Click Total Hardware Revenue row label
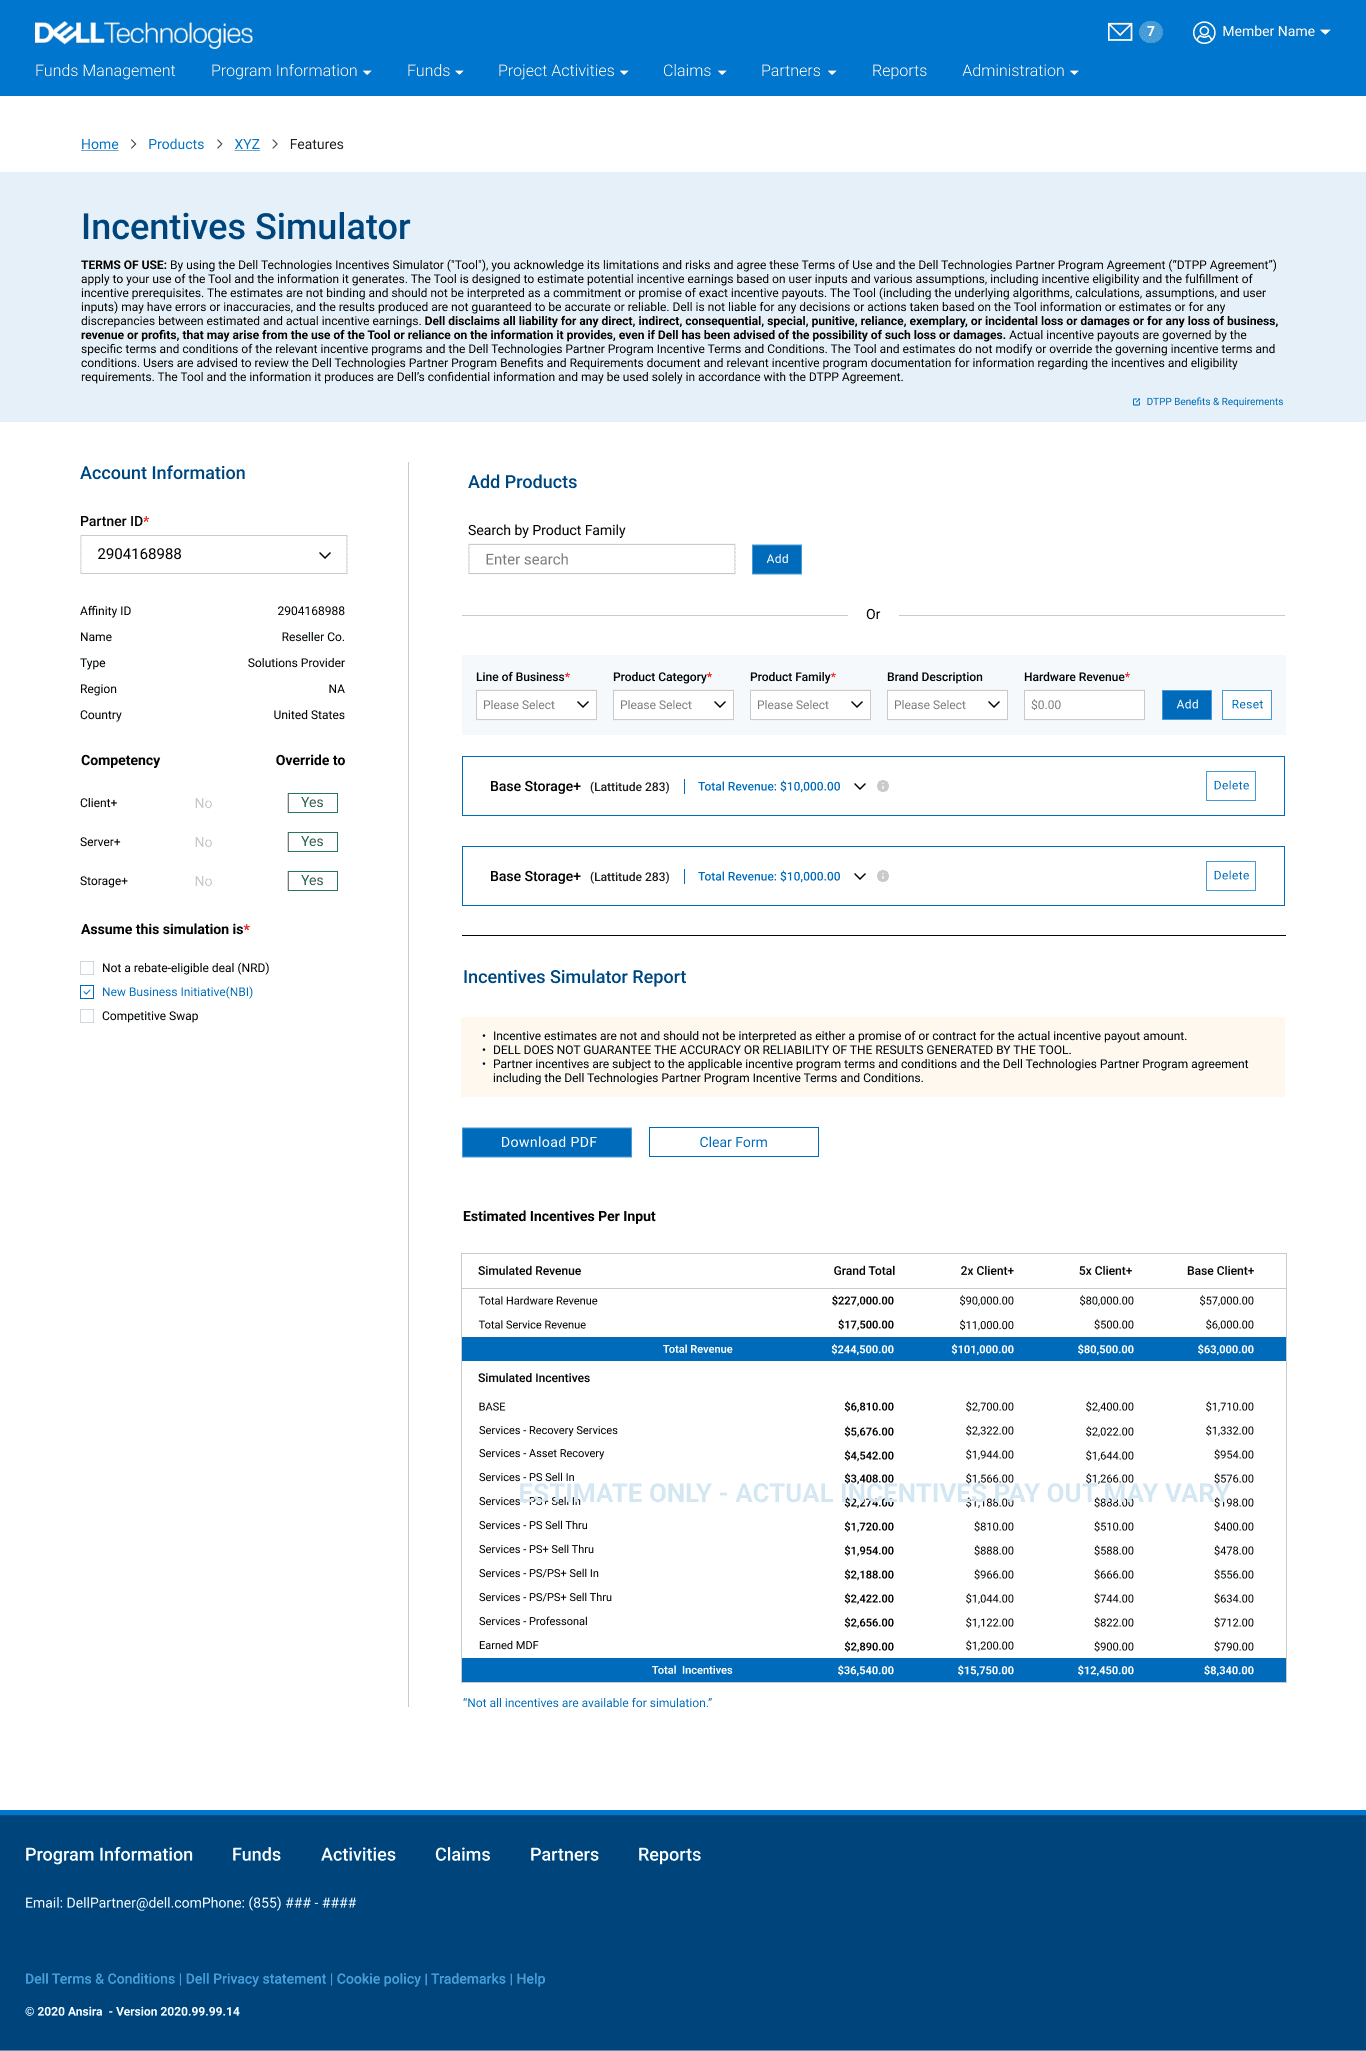The image size is (1366, 2051). (538, 1301)
